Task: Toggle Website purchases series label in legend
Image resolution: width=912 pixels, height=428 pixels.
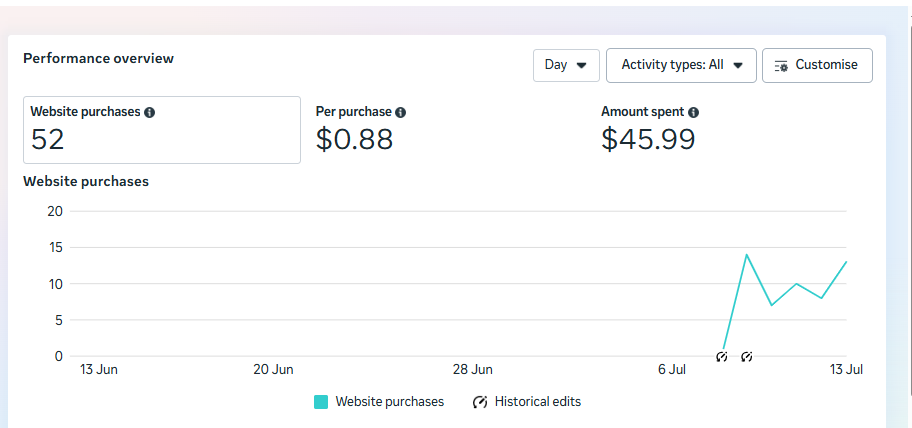Action: click(x=389, y=402)
